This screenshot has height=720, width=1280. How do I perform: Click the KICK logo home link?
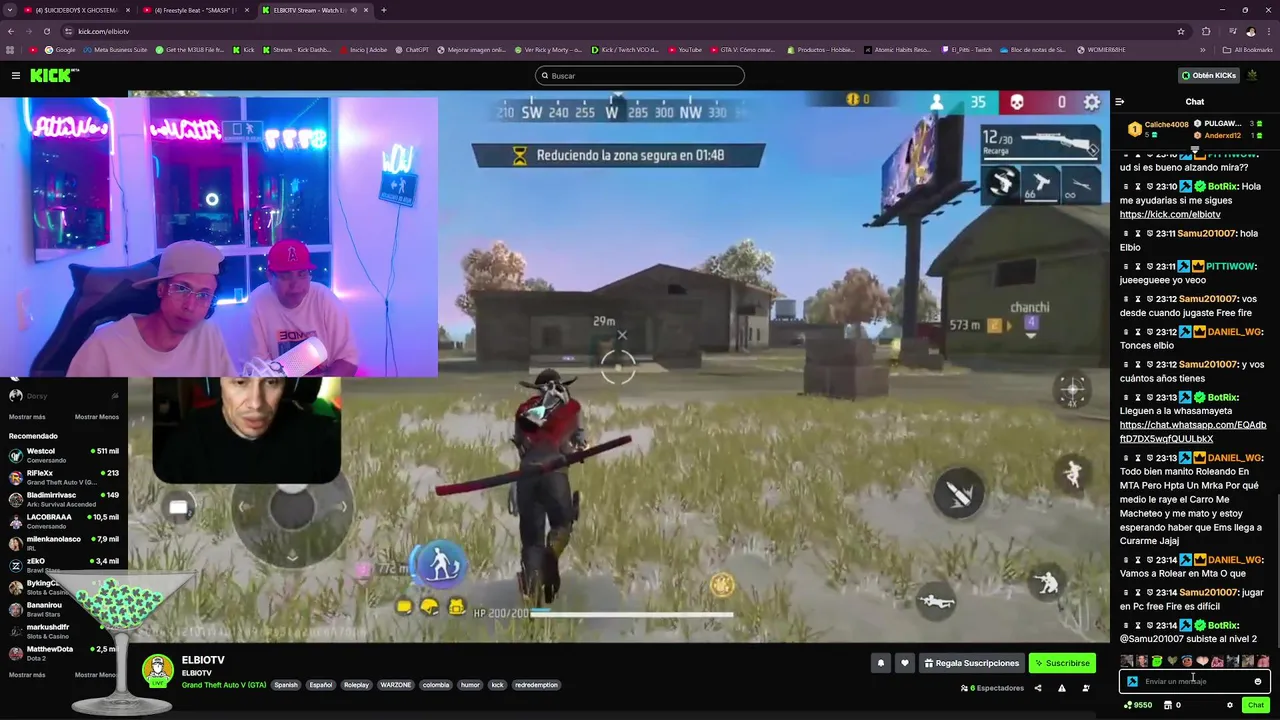pyautogui.click(x=53, y=75)
